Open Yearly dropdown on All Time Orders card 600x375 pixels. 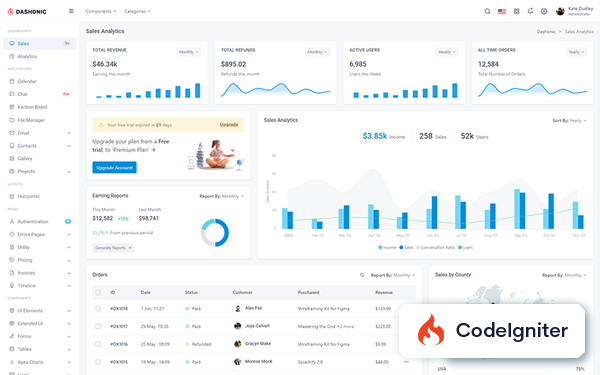pyautogui.click(x=576, y=52)
